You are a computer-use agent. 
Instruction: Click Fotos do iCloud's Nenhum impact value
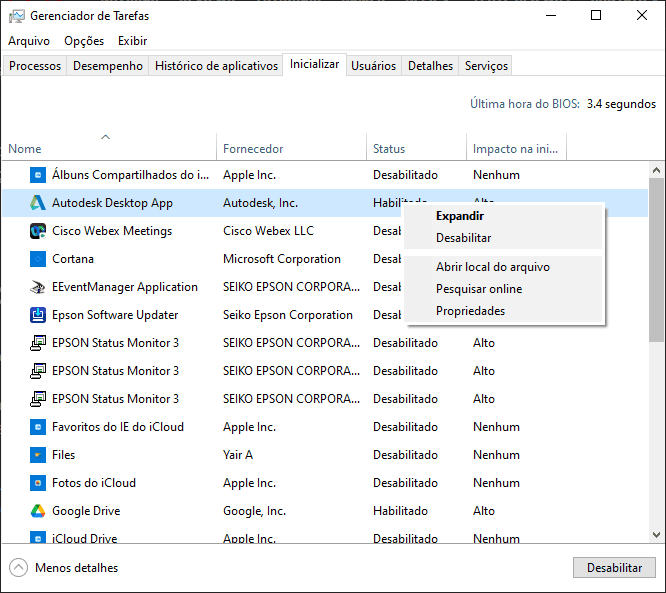(x=496, y=483)
